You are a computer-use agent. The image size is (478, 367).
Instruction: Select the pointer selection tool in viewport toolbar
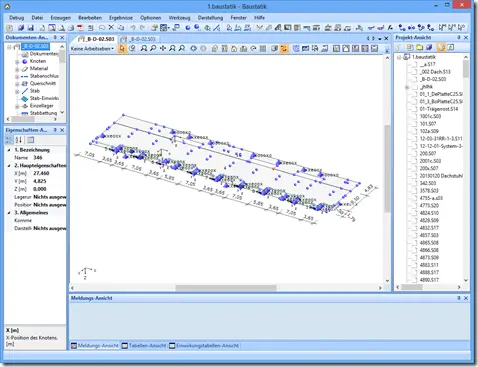(x=122, y=49)
